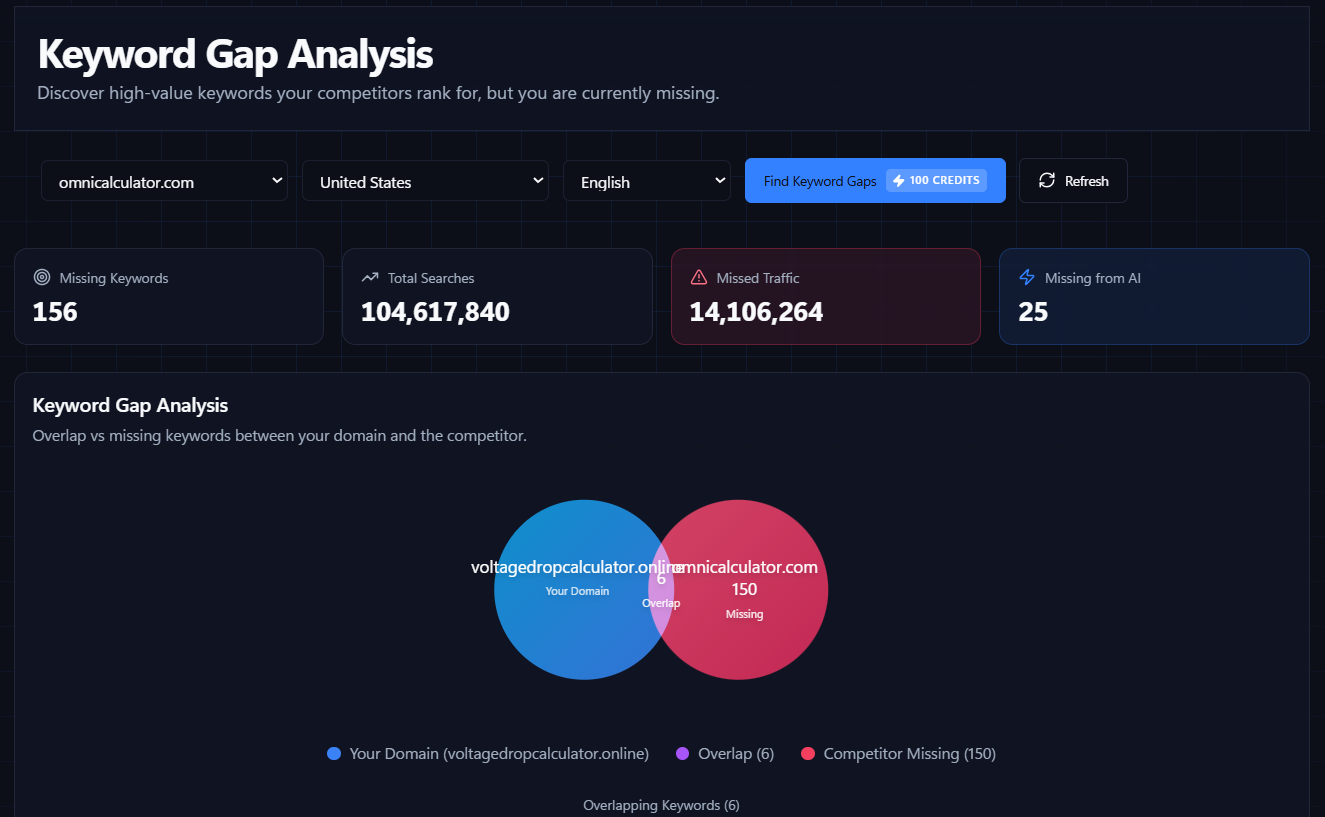Click the Total Searches value 104,617,840

[435, 312]
